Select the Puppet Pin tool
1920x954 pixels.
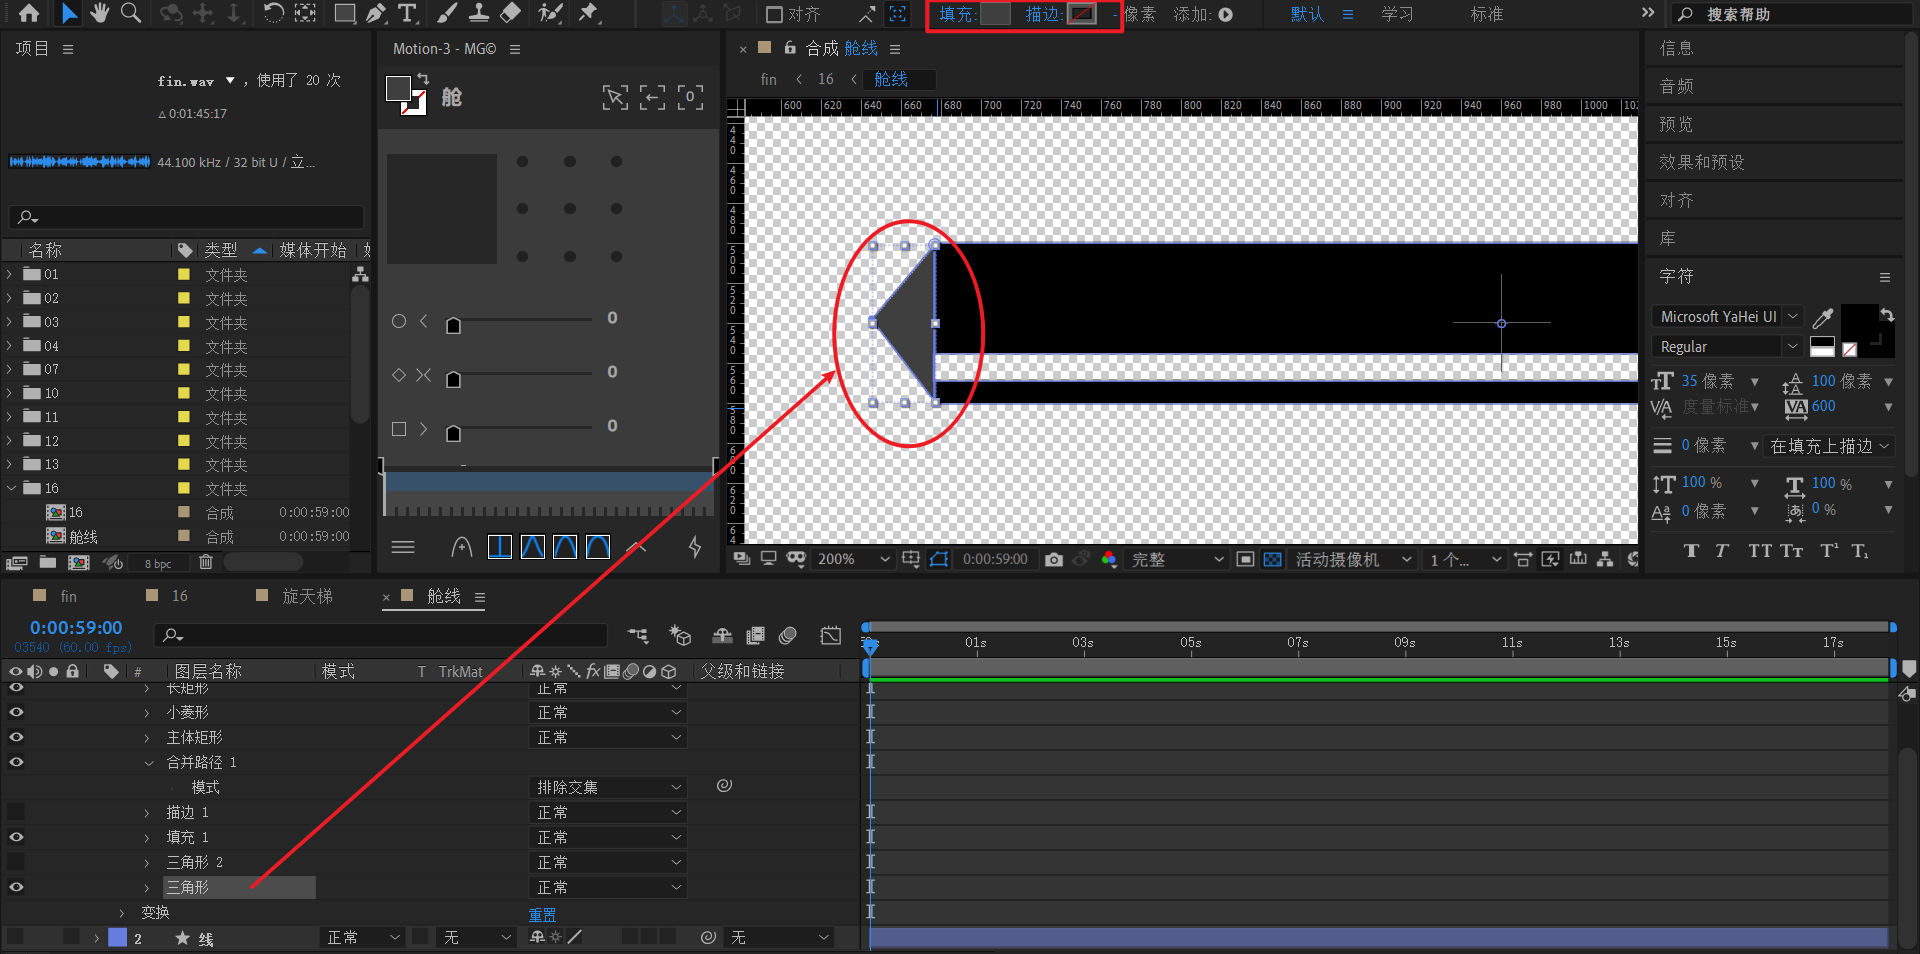(588, 13)
